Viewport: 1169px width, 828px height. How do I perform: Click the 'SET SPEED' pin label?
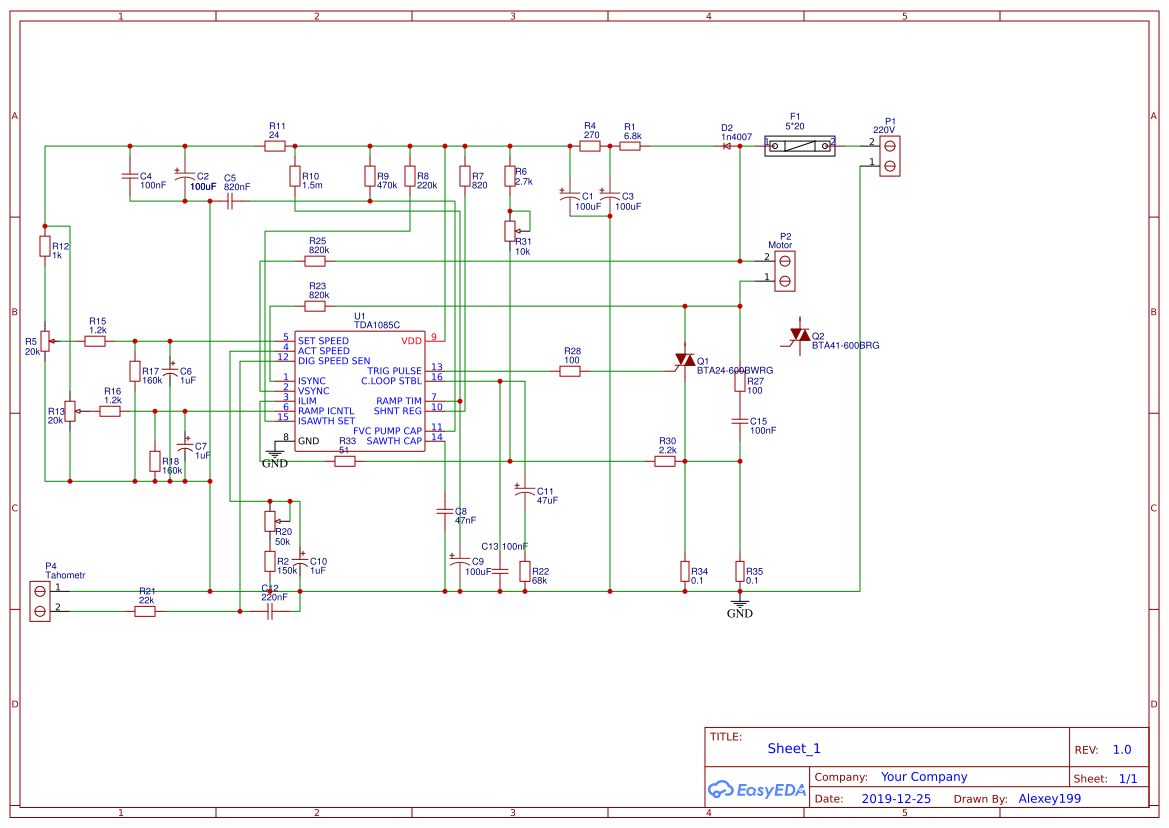(324, 341)
